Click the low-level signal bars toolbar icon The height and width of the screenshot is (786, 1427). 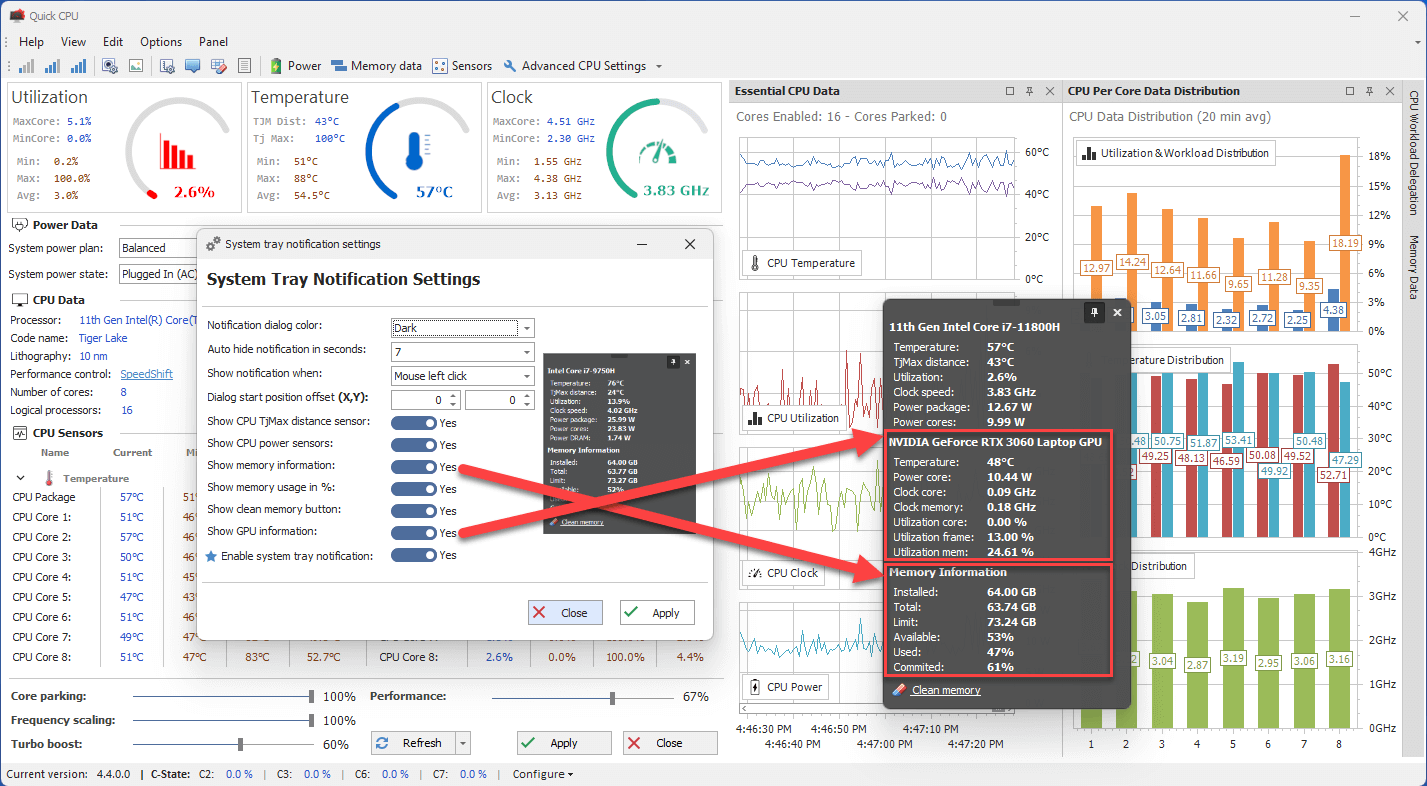click(x=26, y=66)
